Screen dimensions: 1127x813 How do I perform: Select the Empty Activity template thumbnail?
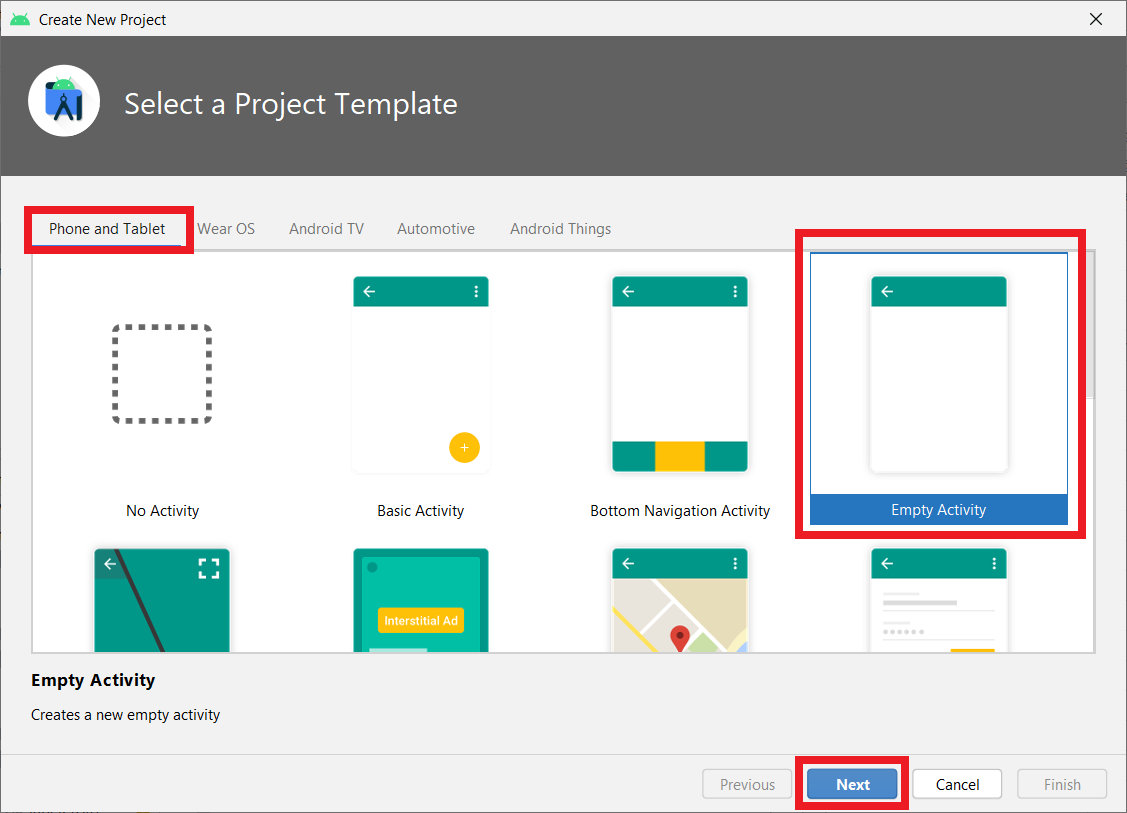click(939, 375)
